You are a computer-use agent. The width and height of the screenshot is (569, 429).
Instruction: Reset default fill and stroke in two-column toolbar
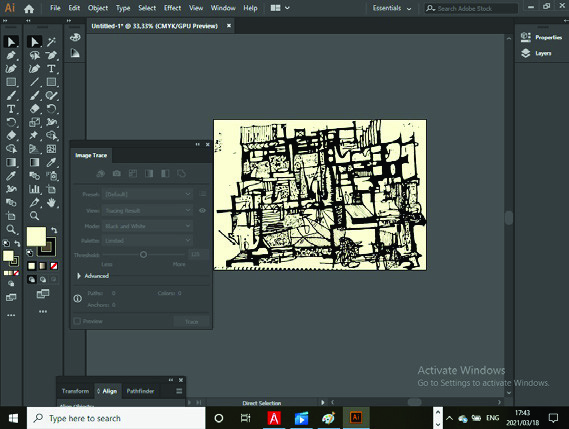pyautogui.click(x=30, y=253)
